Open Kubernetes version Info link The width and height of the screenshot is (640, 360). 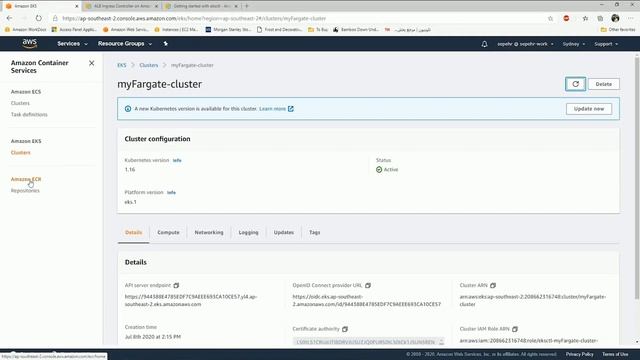coord(177,160)
